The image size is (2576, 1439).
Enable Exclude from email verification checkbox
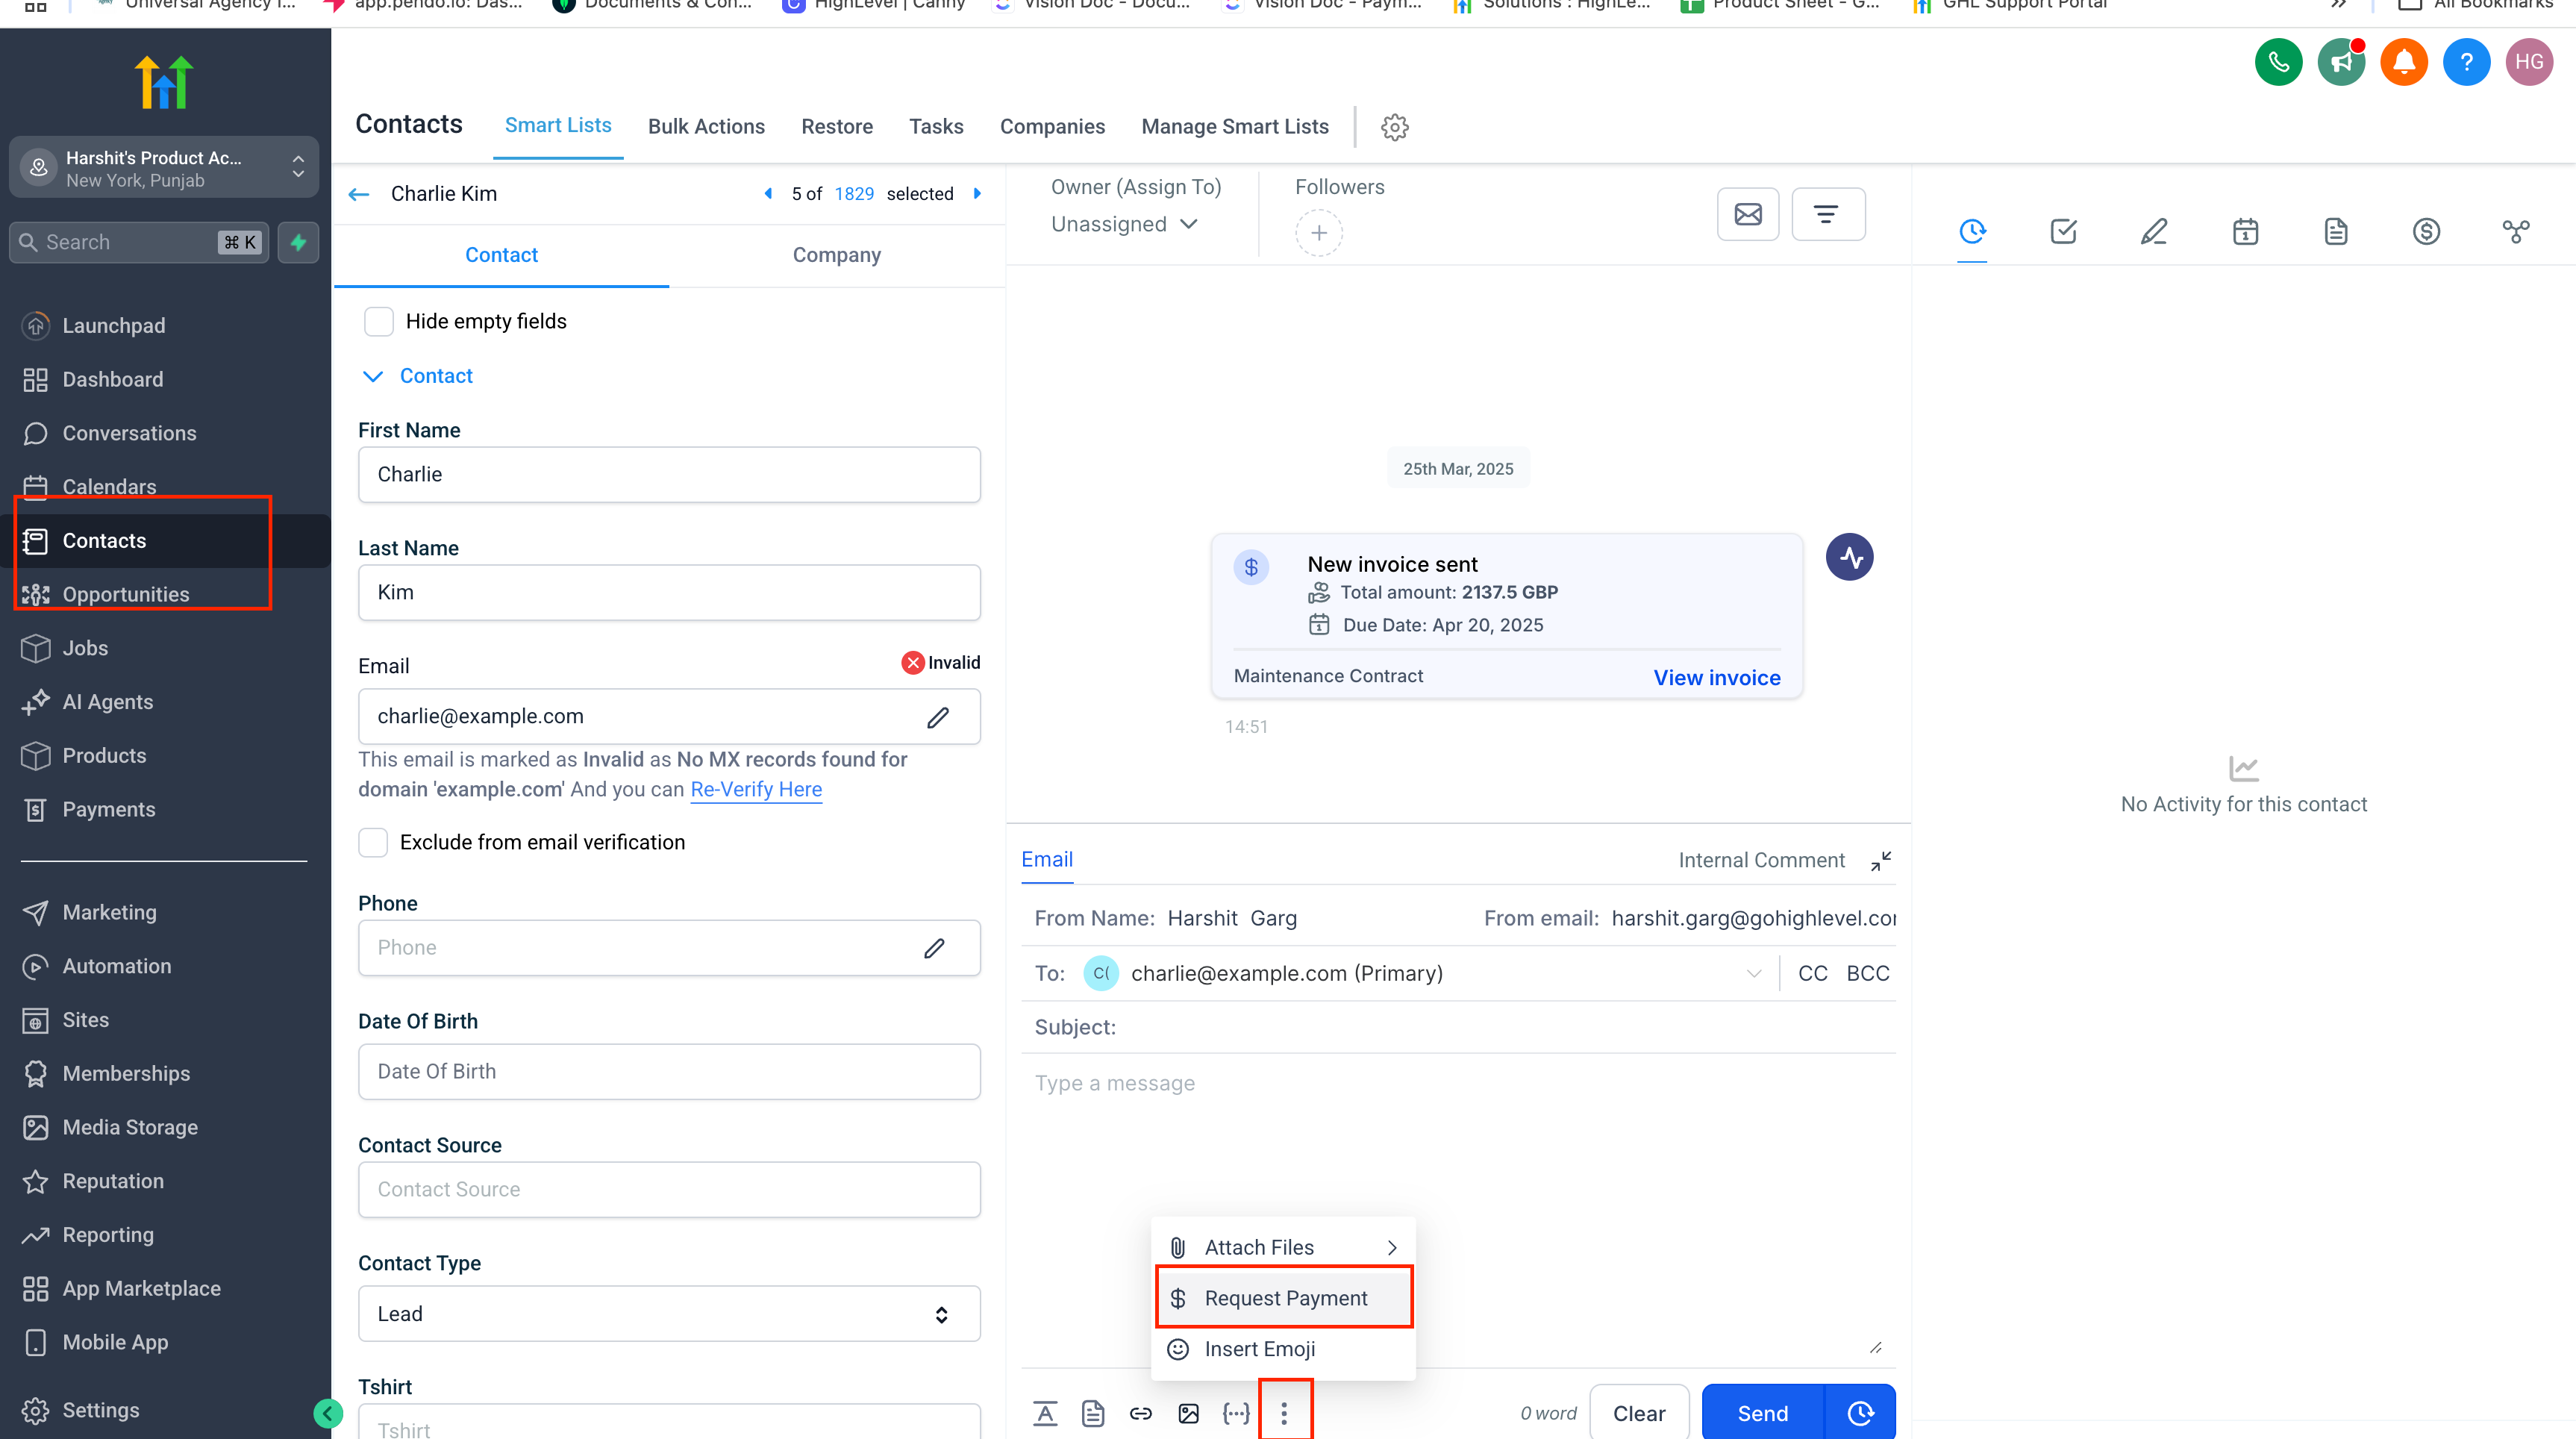pyautogui.click(x=373, y=842)
